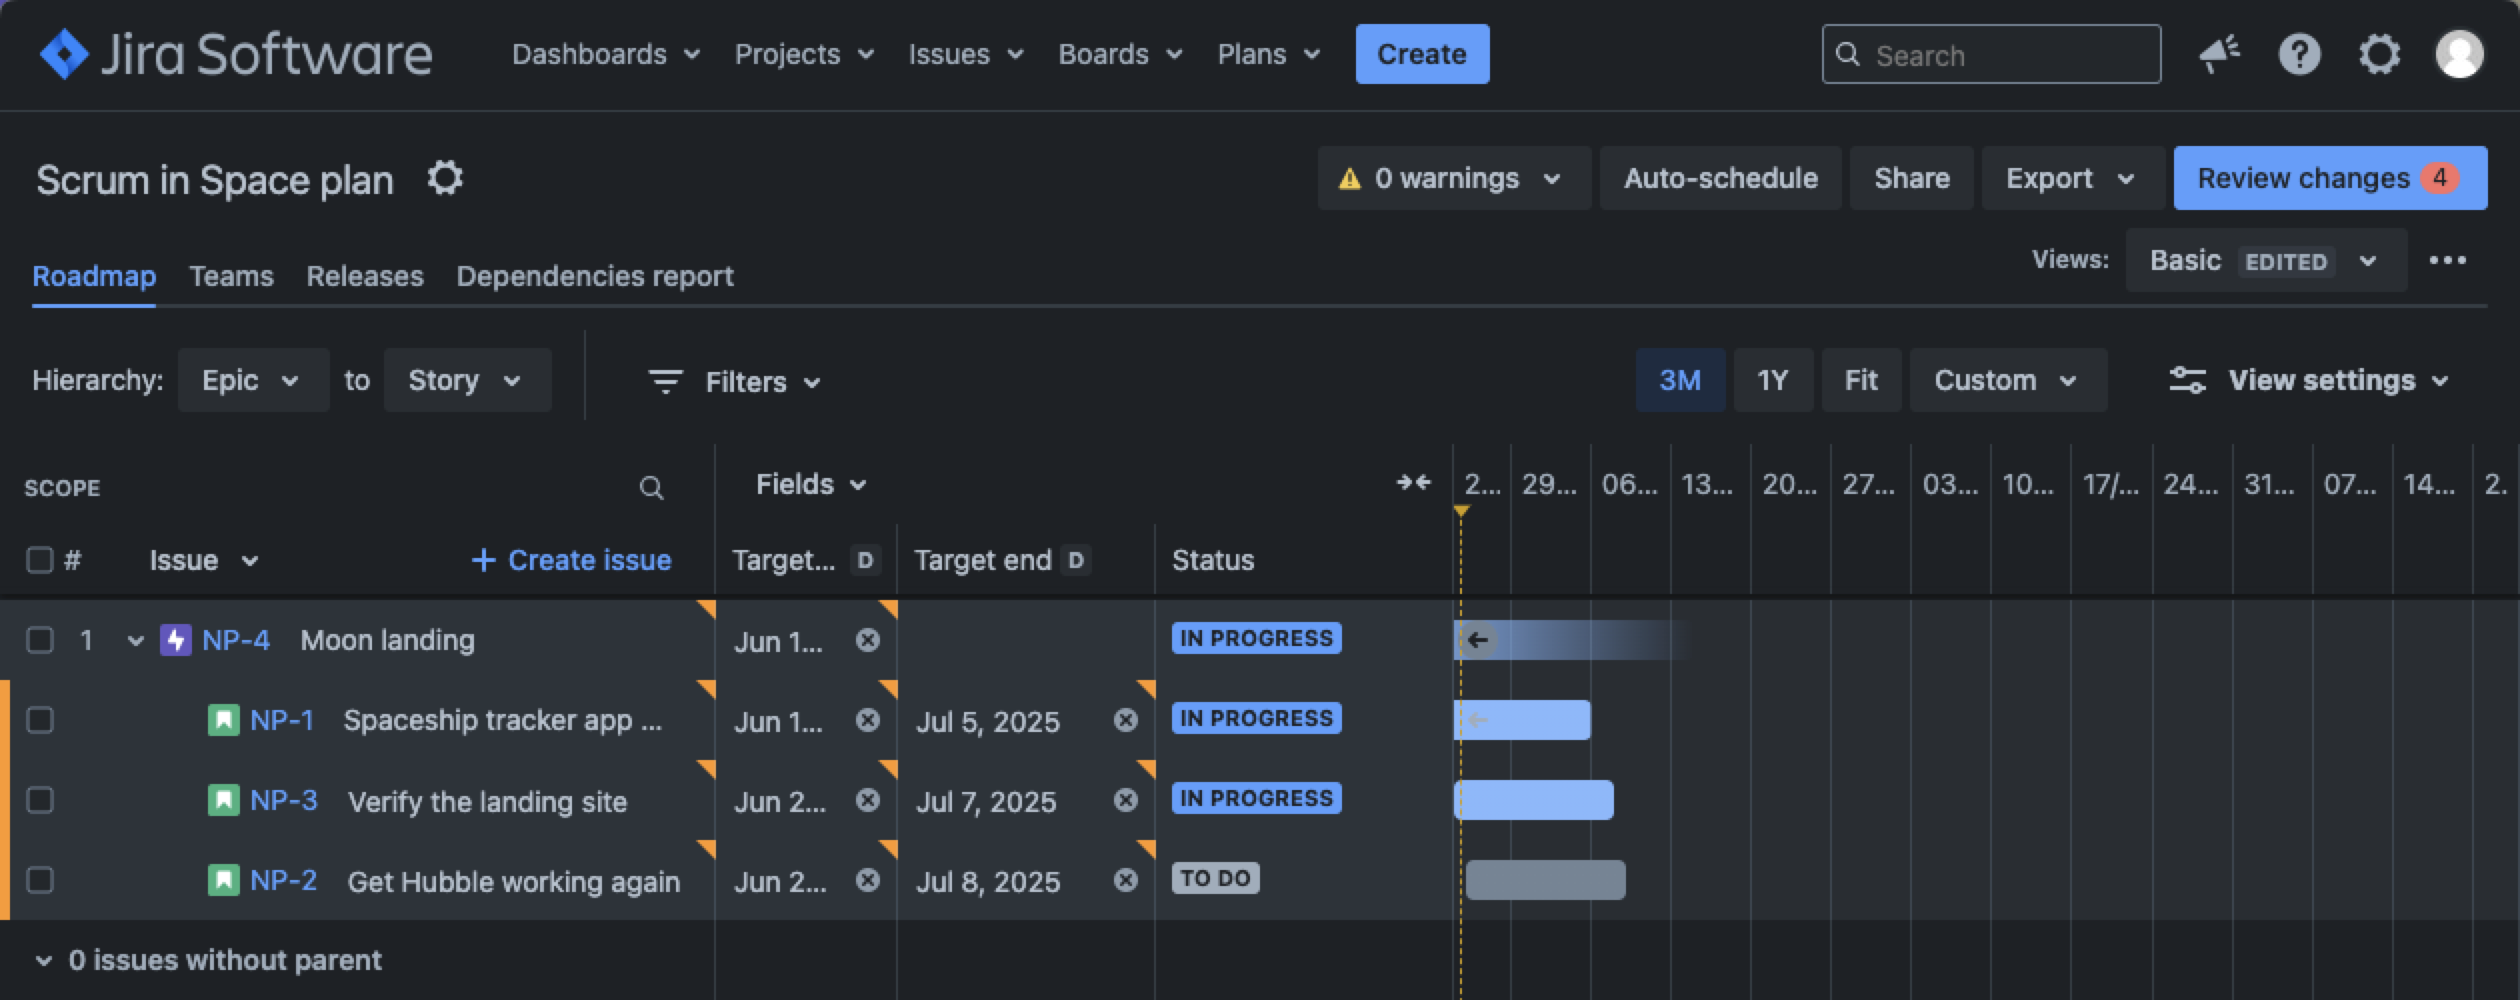
Task: Open the help question mark icon
Action: (2299, 54)
